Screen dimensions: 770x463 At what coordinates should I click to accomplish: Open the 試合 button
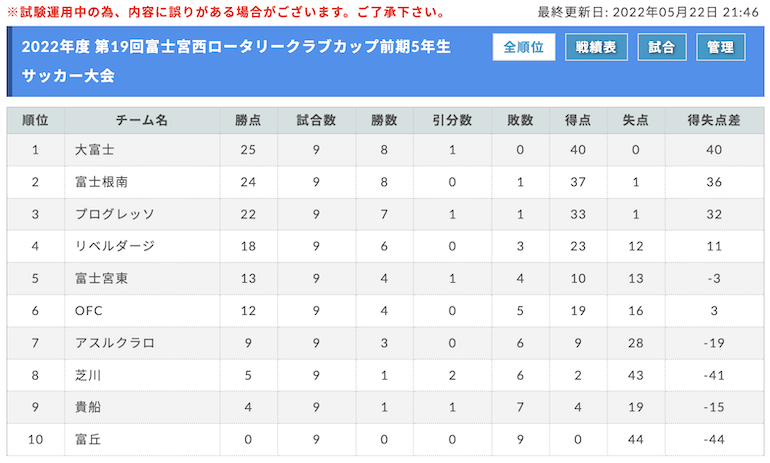pos(661,47)
